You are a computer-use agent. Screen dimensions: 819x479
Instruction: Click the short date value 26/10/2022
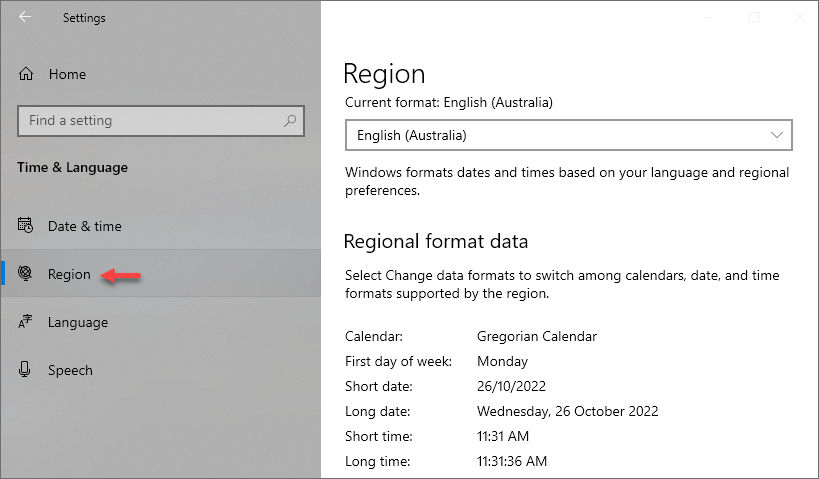[x=511, y=386]
